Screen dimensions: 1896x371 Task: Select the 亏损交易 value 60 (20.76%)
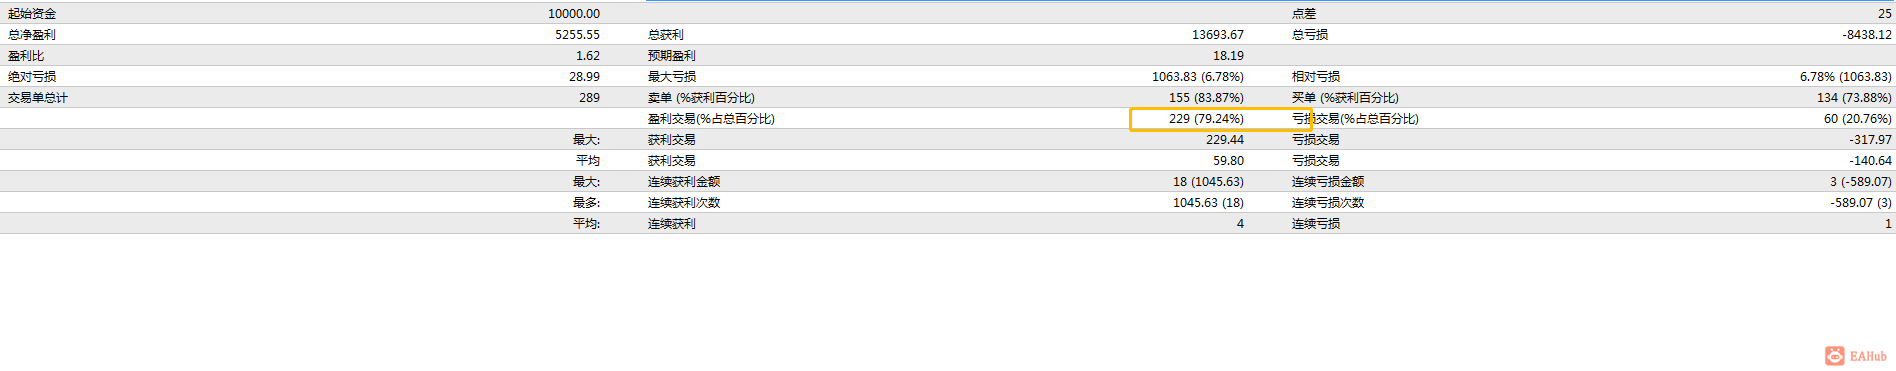click(x=1858, y=119)
